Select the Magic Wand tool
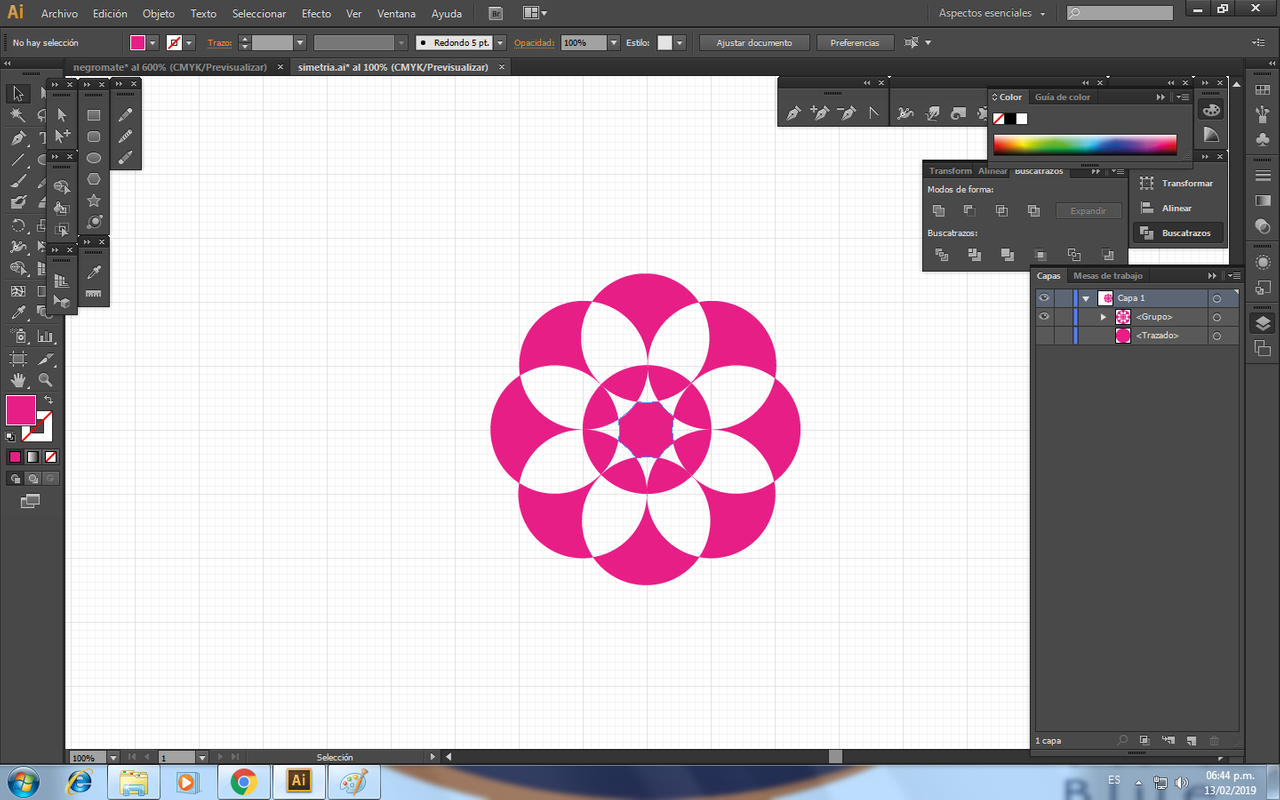 point(18,115)
